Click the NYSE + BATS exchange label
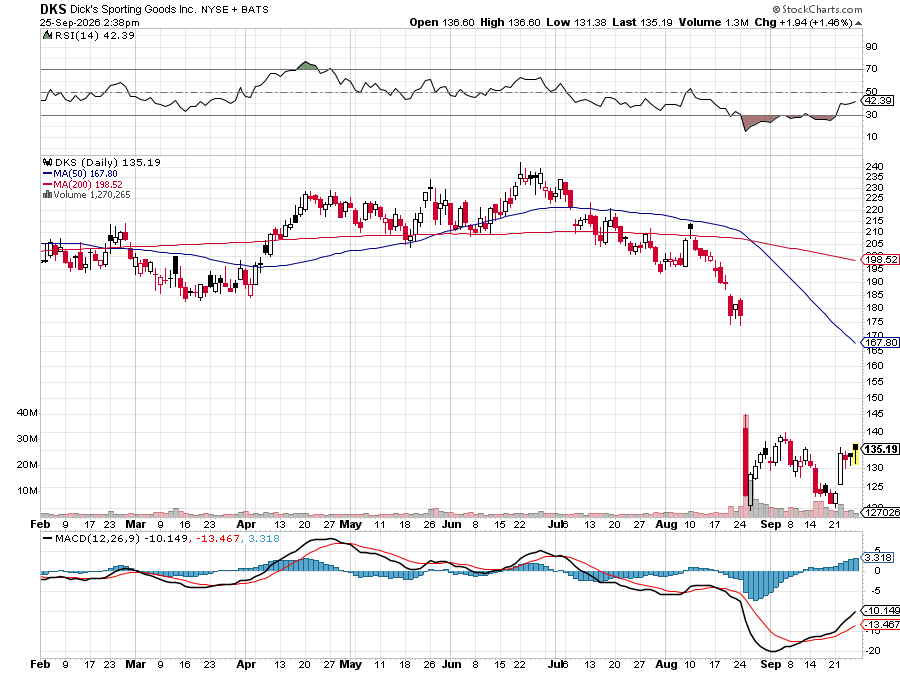The width and height of the screenshot is (900, 673). coord(234,10)
